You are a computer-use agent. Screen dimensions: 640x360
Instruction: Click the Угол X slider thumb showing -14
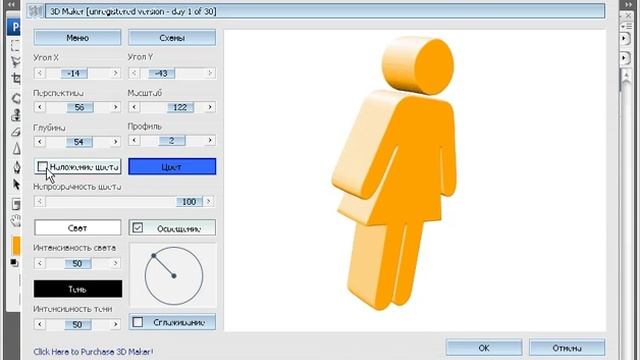click(x=73, y=73)
